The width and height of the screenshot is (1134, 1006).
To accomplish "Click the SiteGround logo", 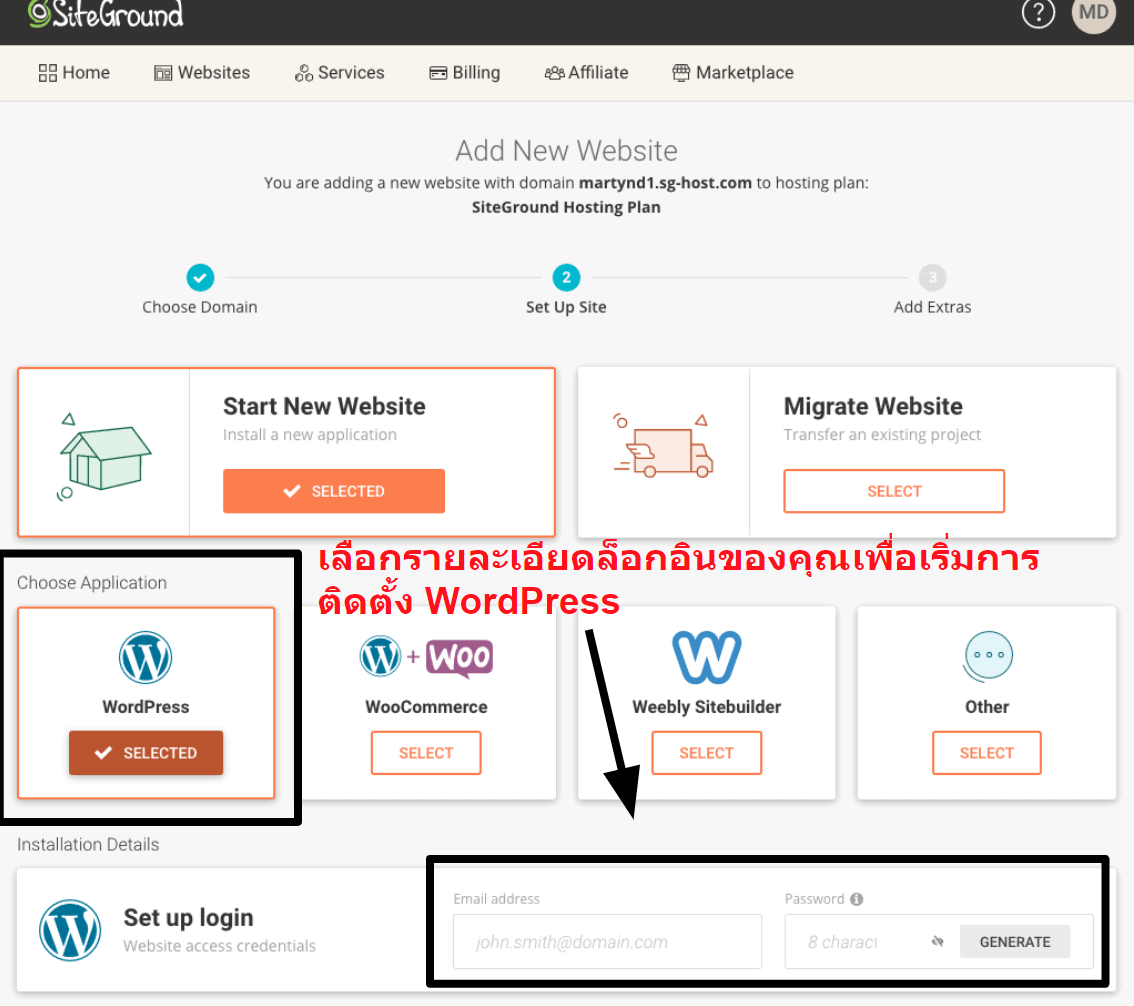I will (x=106, y=13).
